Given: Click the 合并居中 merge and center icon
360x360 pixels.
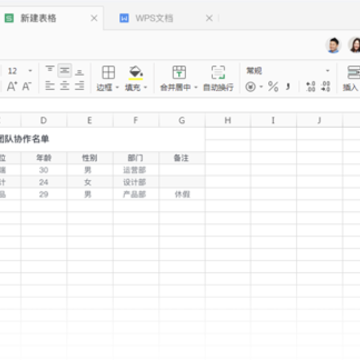Looking at the screenshot, I should pyautogui.click(x=179, y=72).
